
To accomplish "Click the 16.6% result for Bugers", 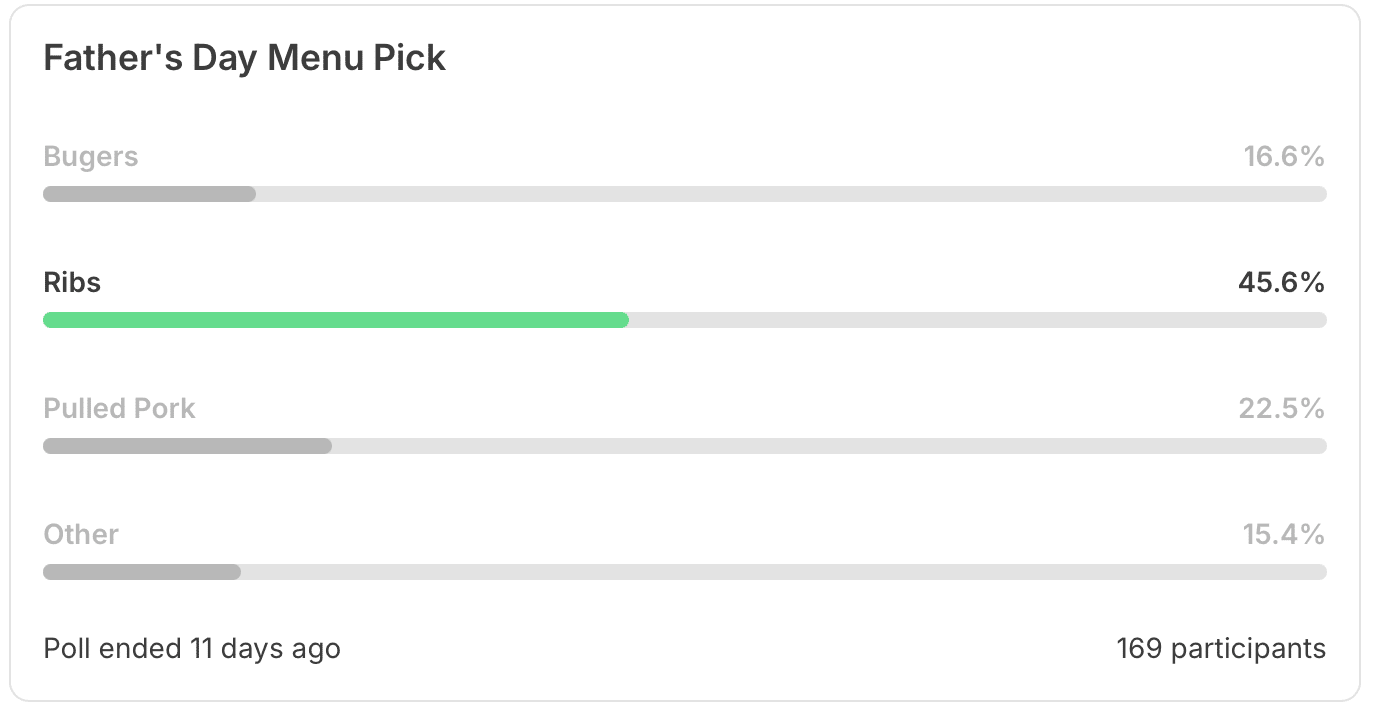I will tap(1284, 157).
